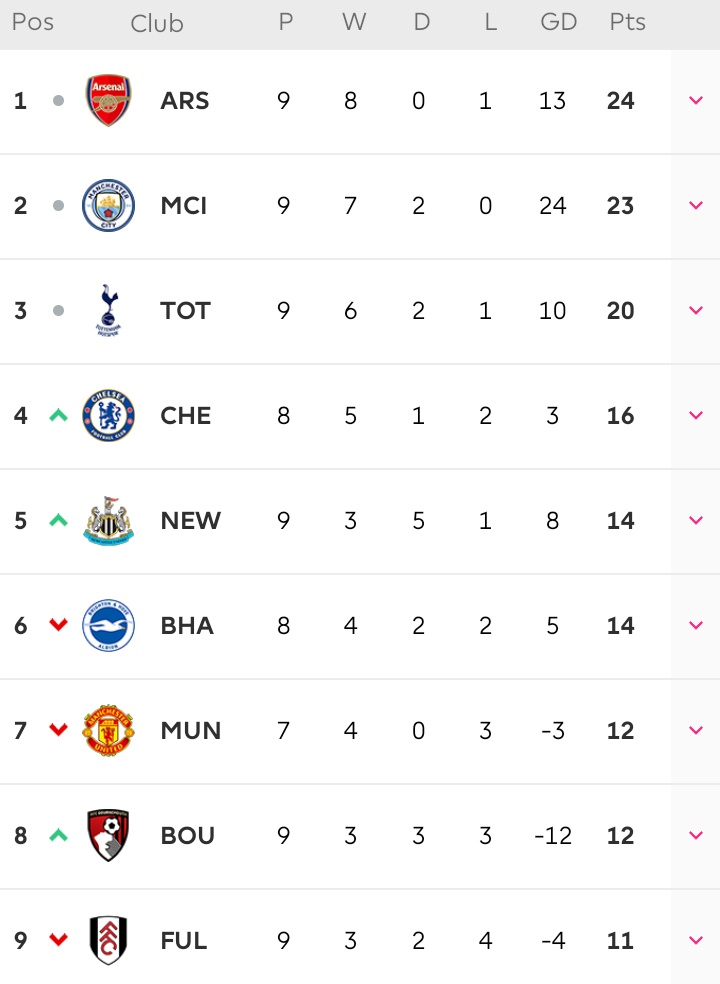Click the GD column header
Image resolution: width=720 pixels, height=984 pixels.
pyautogui.click(x=559, y=22)
